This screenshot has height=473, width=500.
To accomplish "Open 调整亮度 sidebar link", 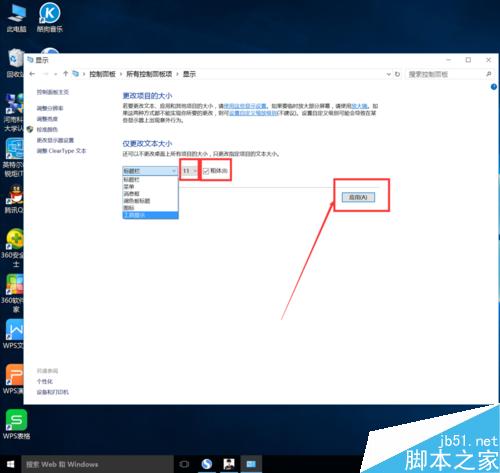I will [47, 119].
